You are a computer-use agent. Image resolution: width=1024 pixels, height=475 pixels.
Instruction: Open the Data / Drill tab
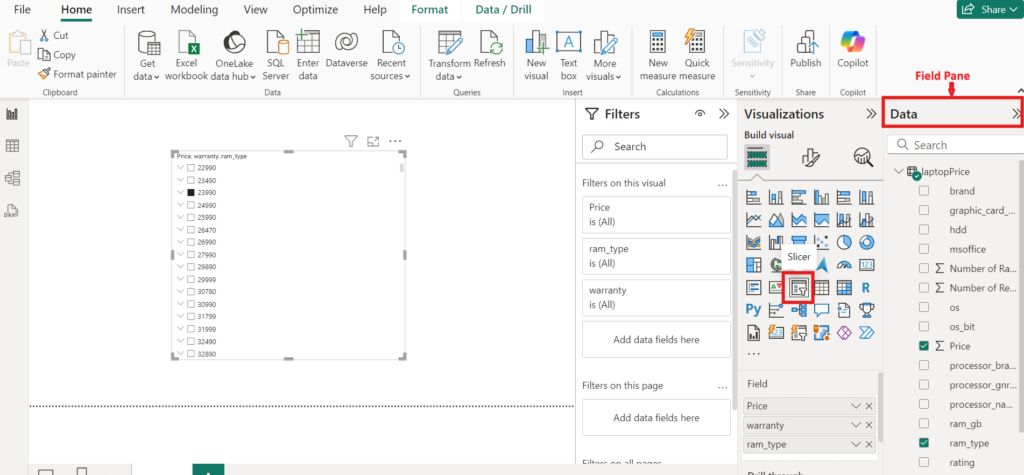click(x=504, y=10)
